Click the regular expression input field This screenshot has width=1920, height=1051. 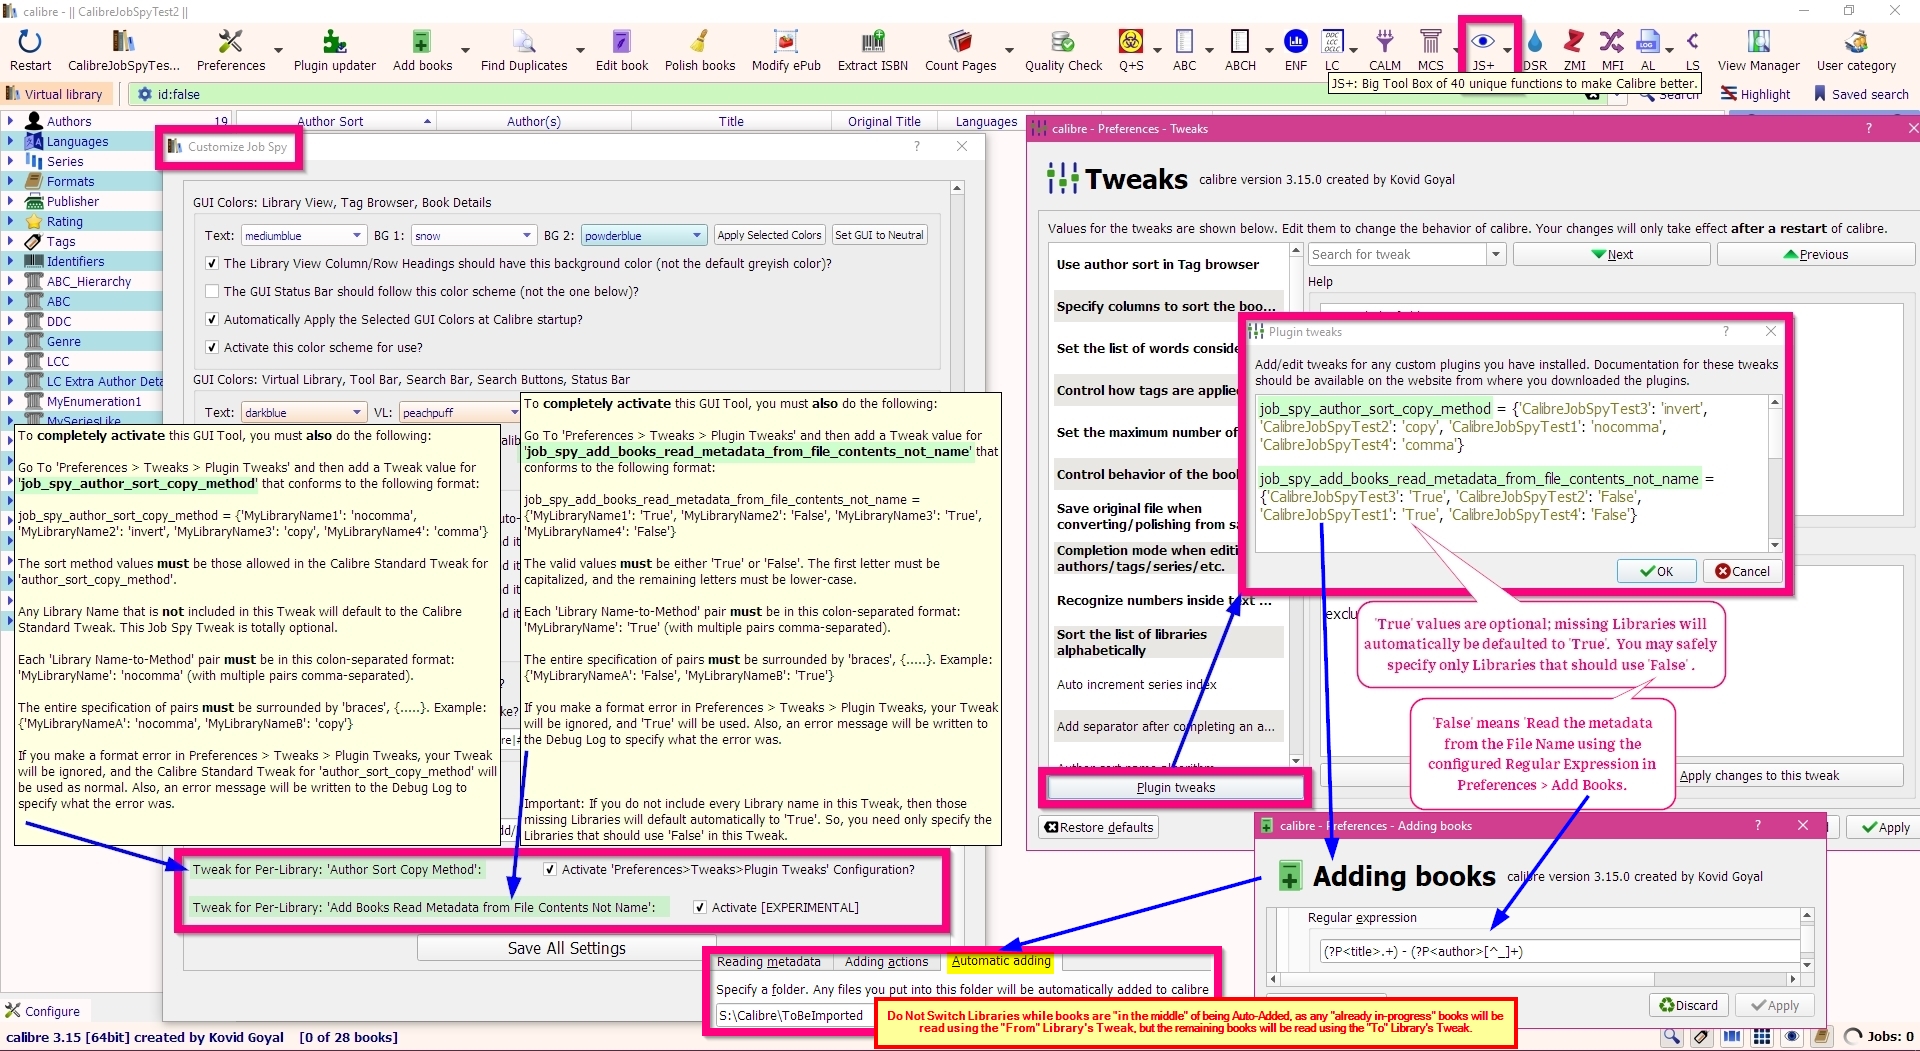(1560, 952)
